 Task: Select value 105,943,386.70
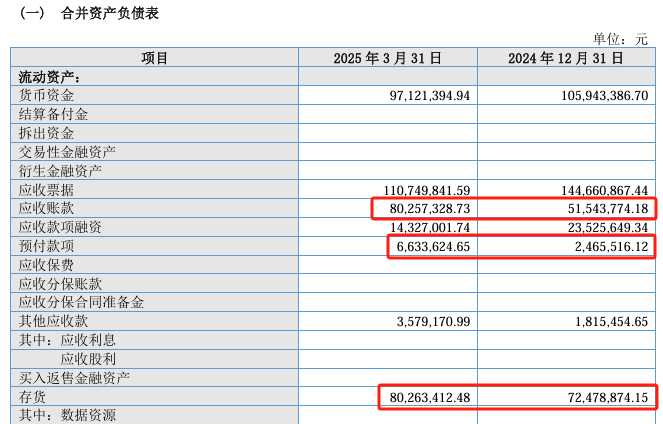tap(605, 96)
